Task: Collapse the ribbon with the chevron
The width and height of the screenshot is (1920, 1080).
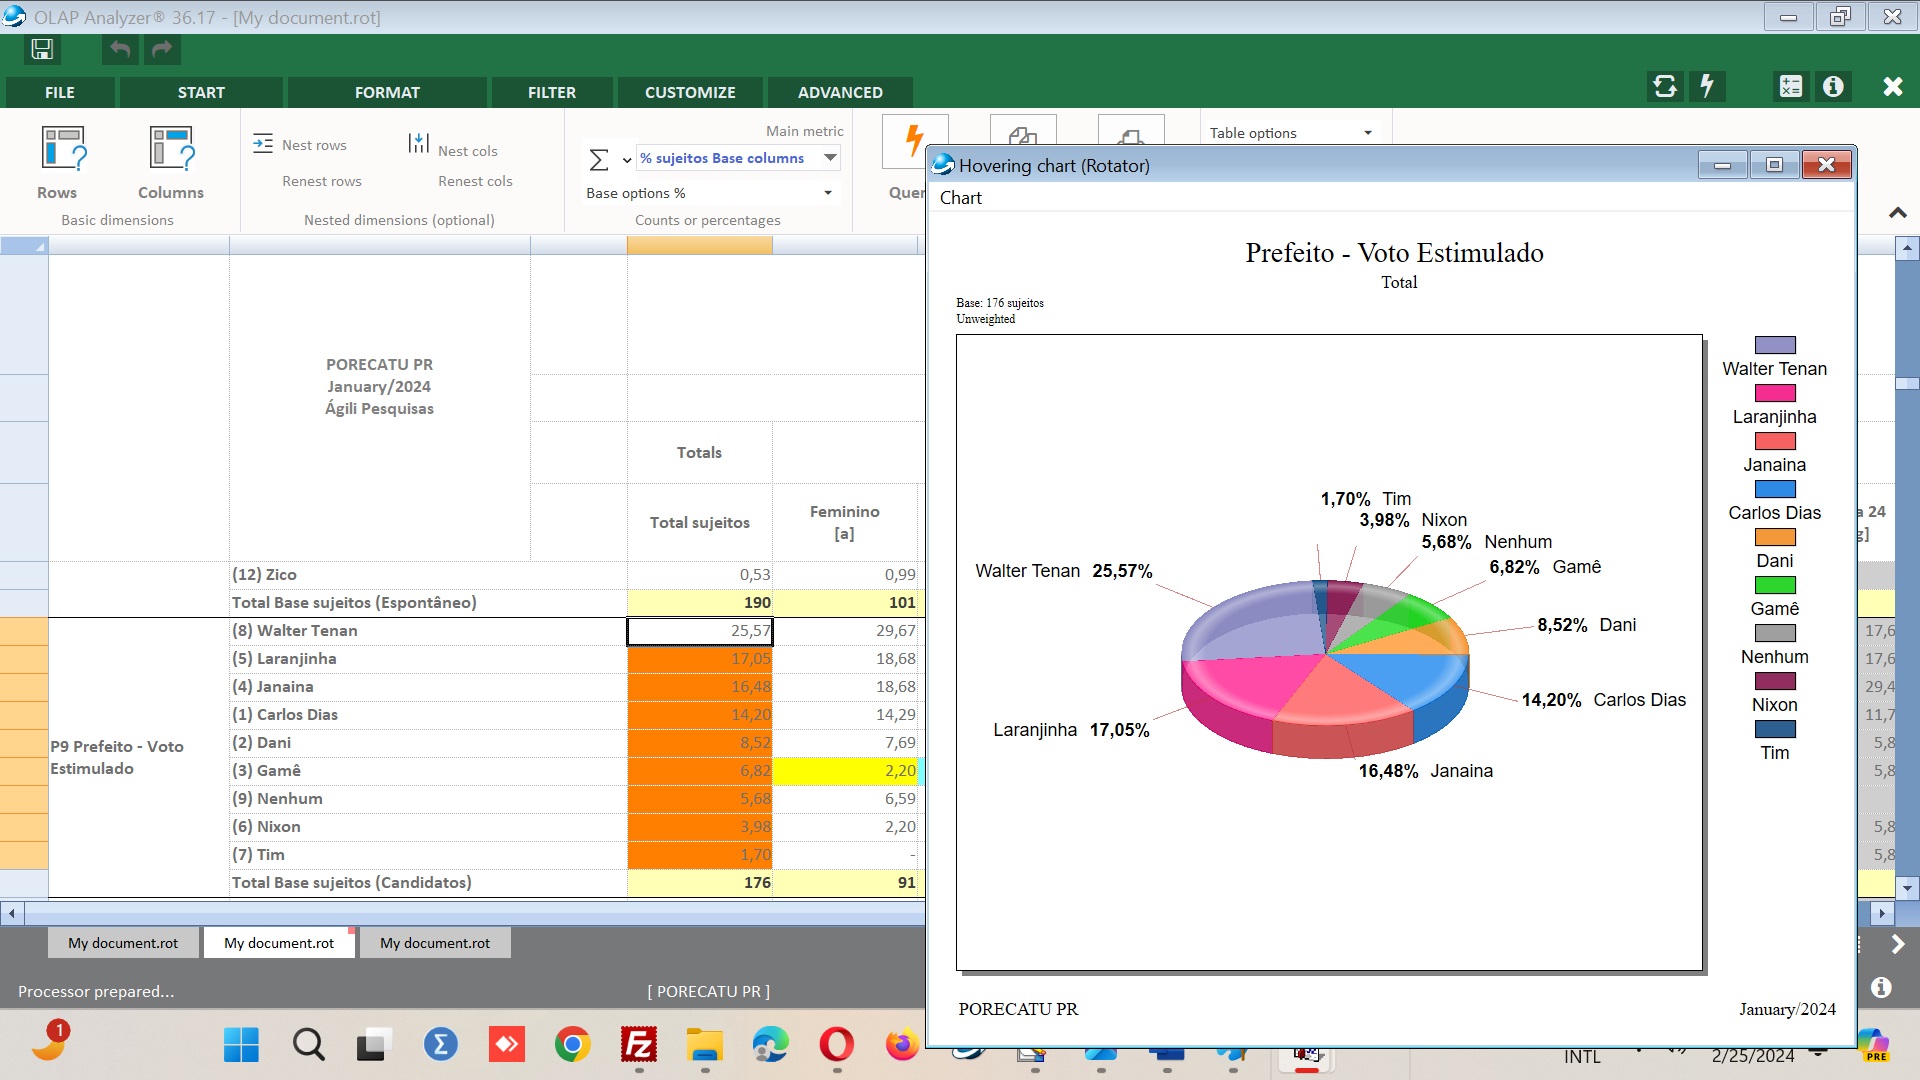Action: pos(1897,213)
